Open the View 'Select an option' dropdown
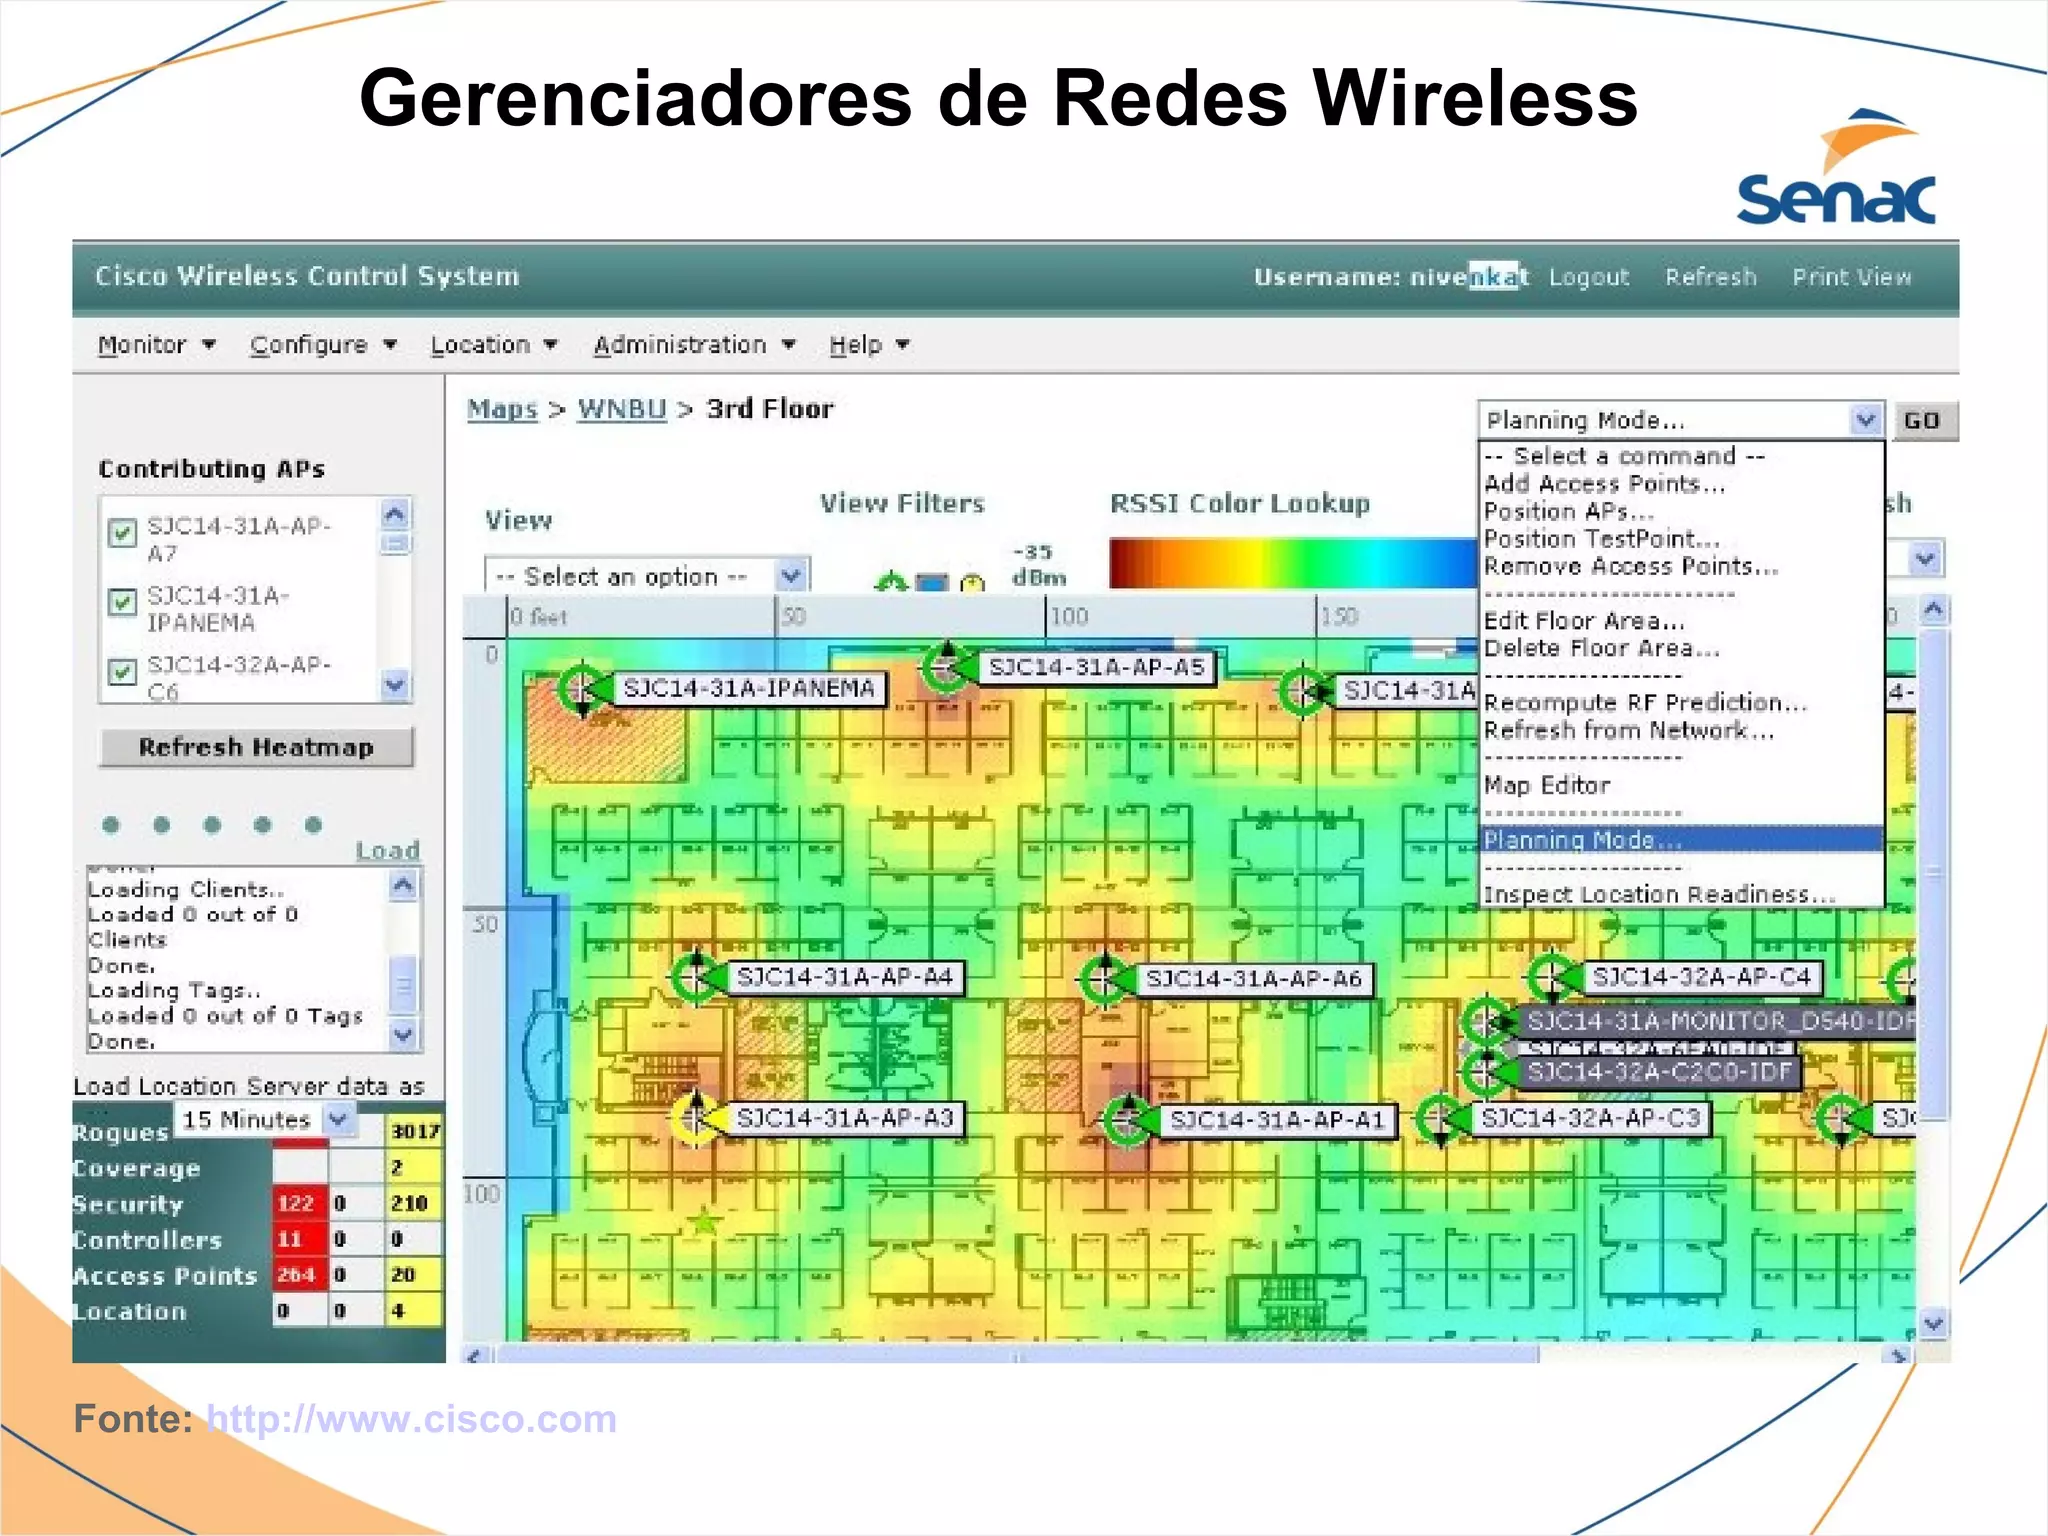Viewport: 2048px width, 1536px height. [x=646, y=576]
